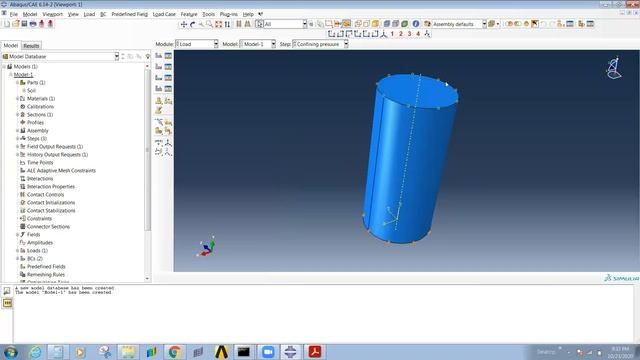Click the Create Datum Point tool

(x=159, y=143)
